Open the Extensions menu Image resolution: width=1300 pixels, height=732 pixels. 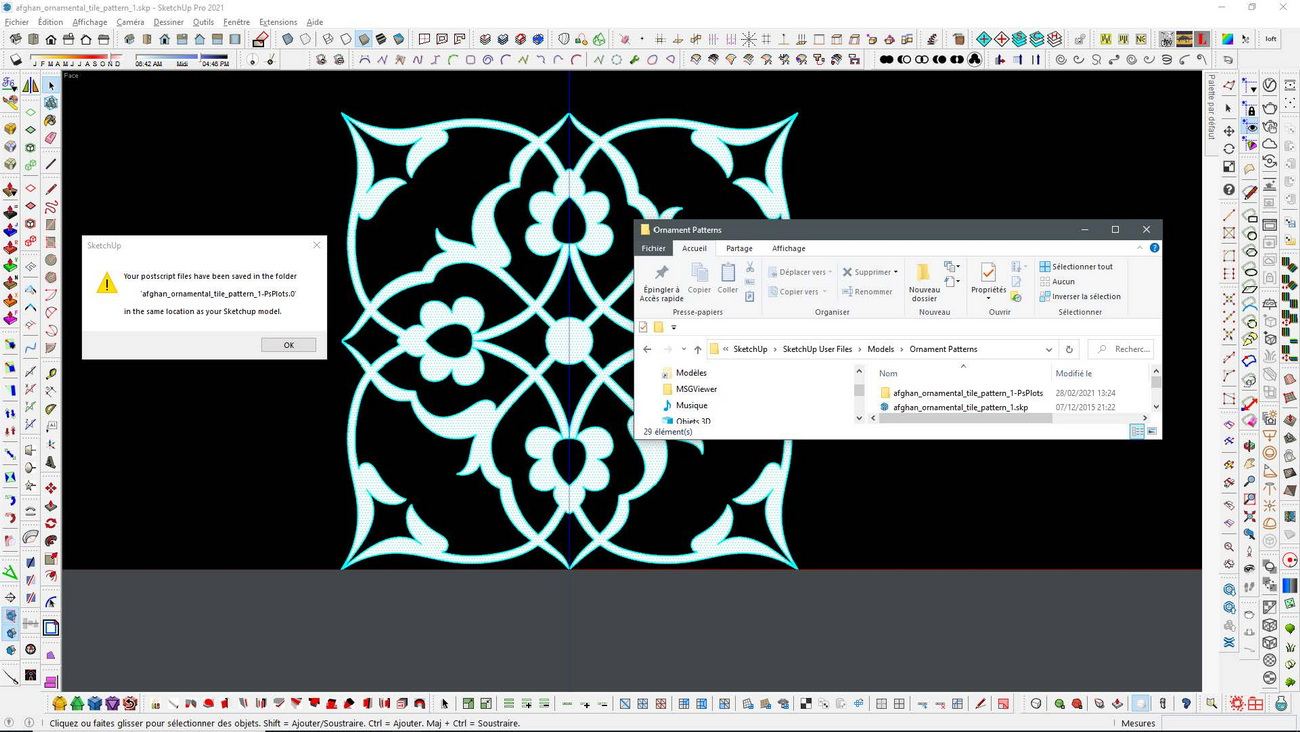(278, 22)
